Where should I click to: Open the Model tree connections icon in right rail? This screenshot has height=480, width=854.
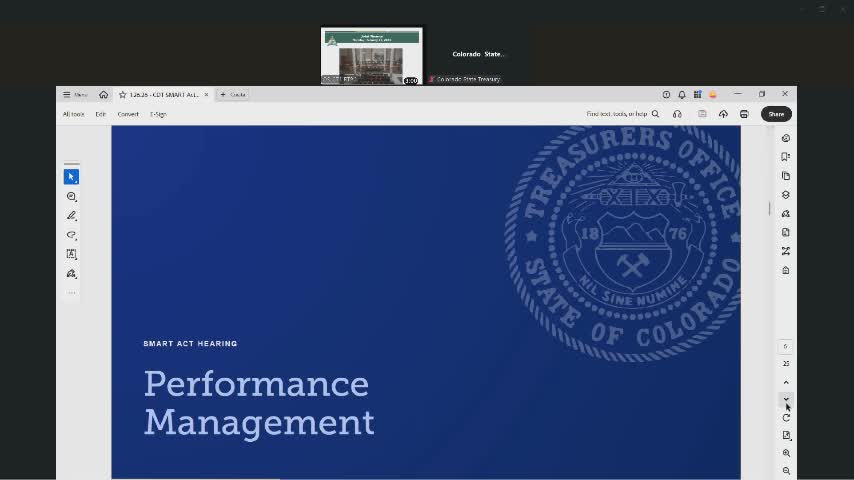(786, 251)
